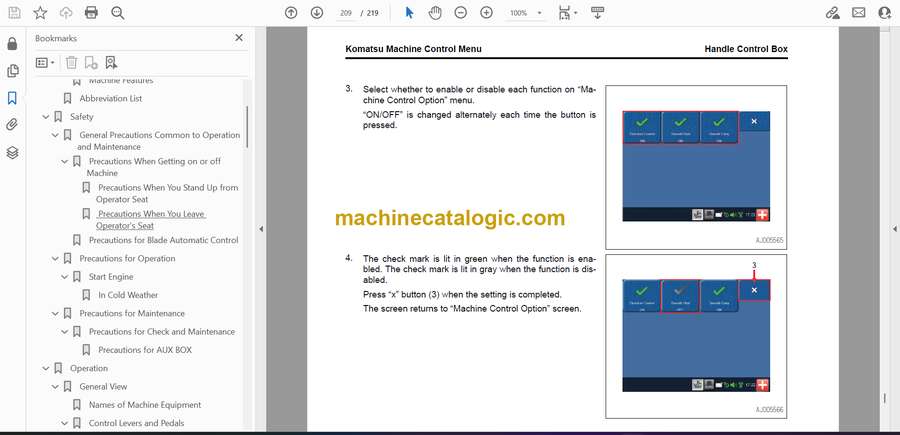Zoom out with the minus button
900x435 pixels.
point(460,13)
